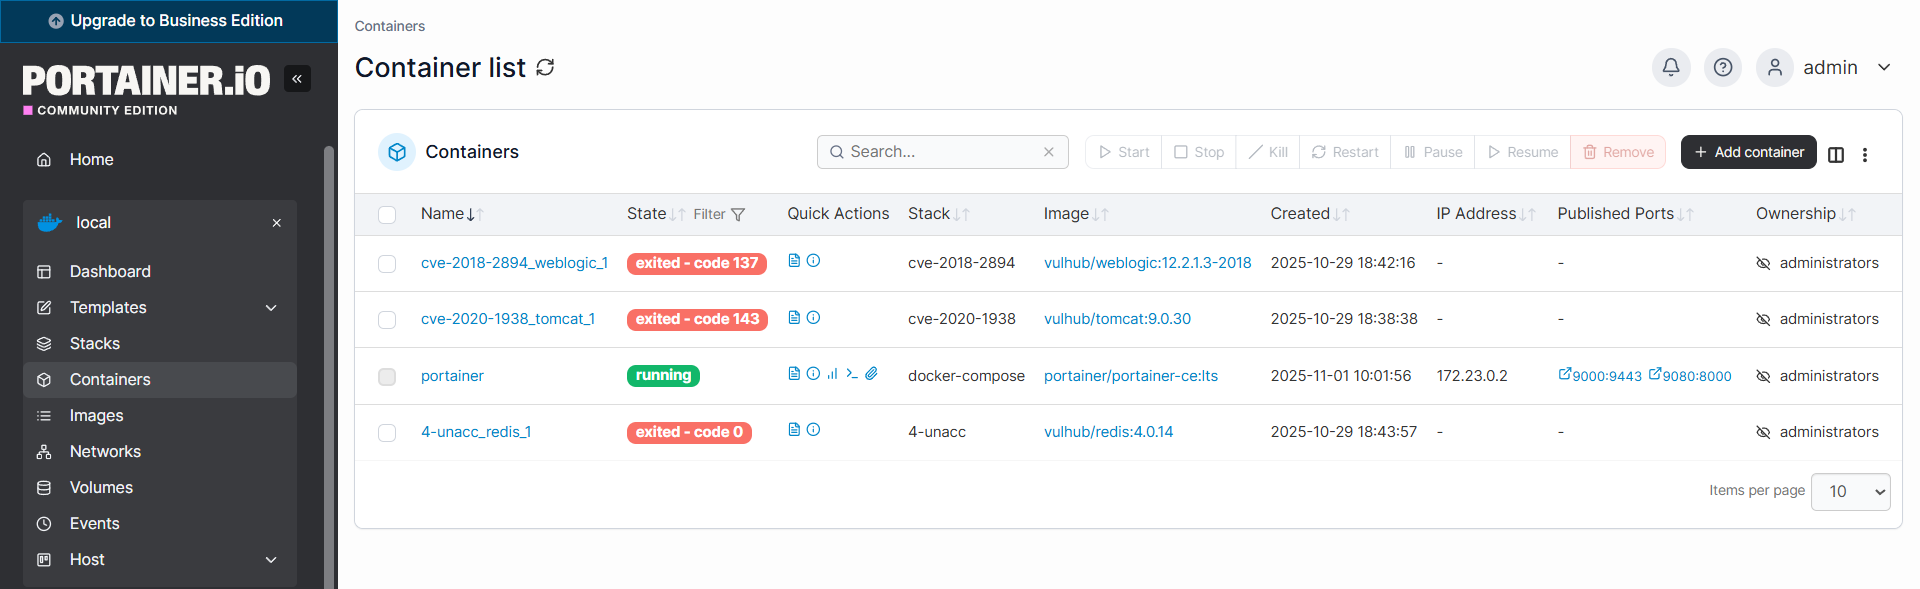
Task: Sort by Published Ports column
Action: [1625, 214]
